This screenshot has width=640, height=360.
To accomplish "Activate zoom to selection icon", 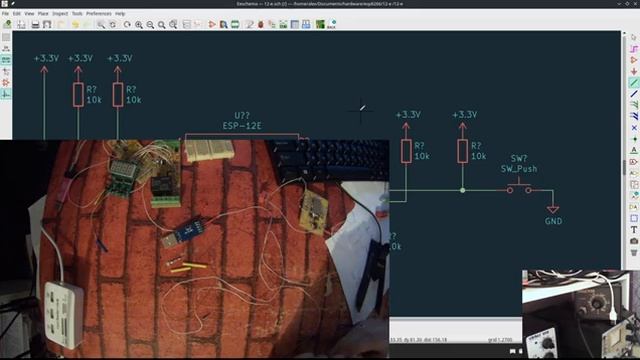I will [173, 24].
